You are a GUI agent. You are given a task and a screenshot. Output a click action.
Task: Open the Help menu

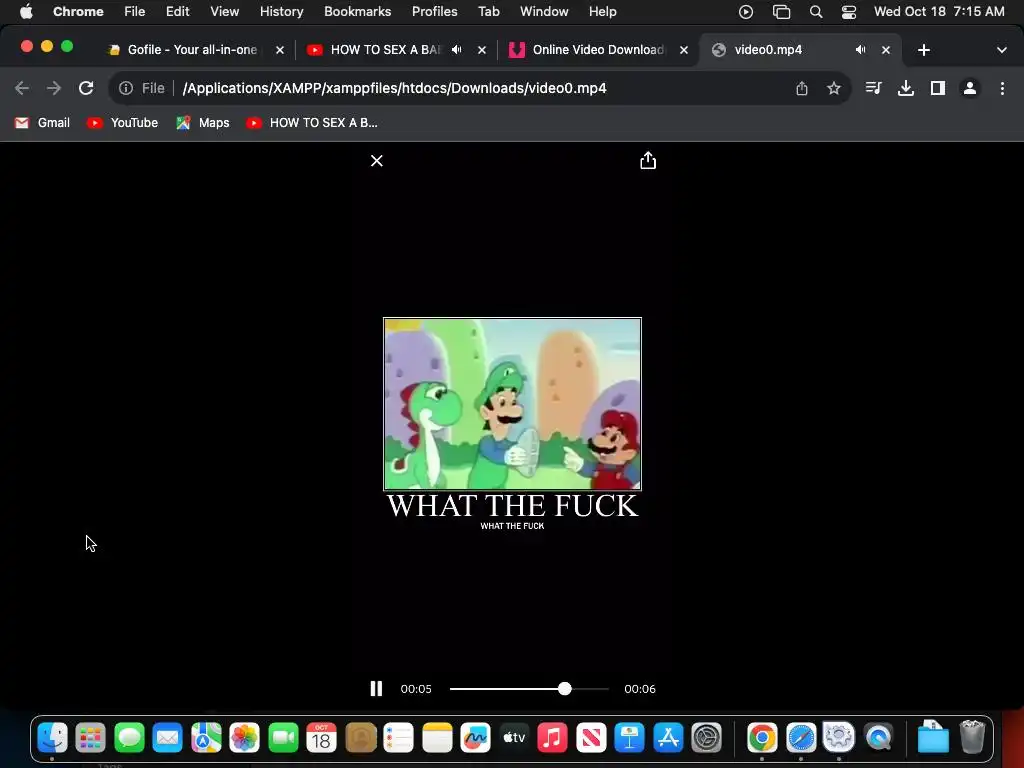[602, 12]
